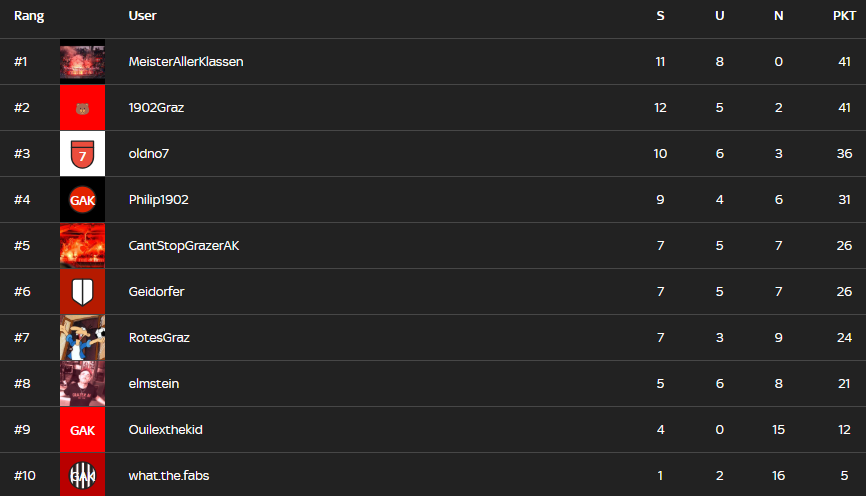Open the Geidorfer username link

click(156, 292)
